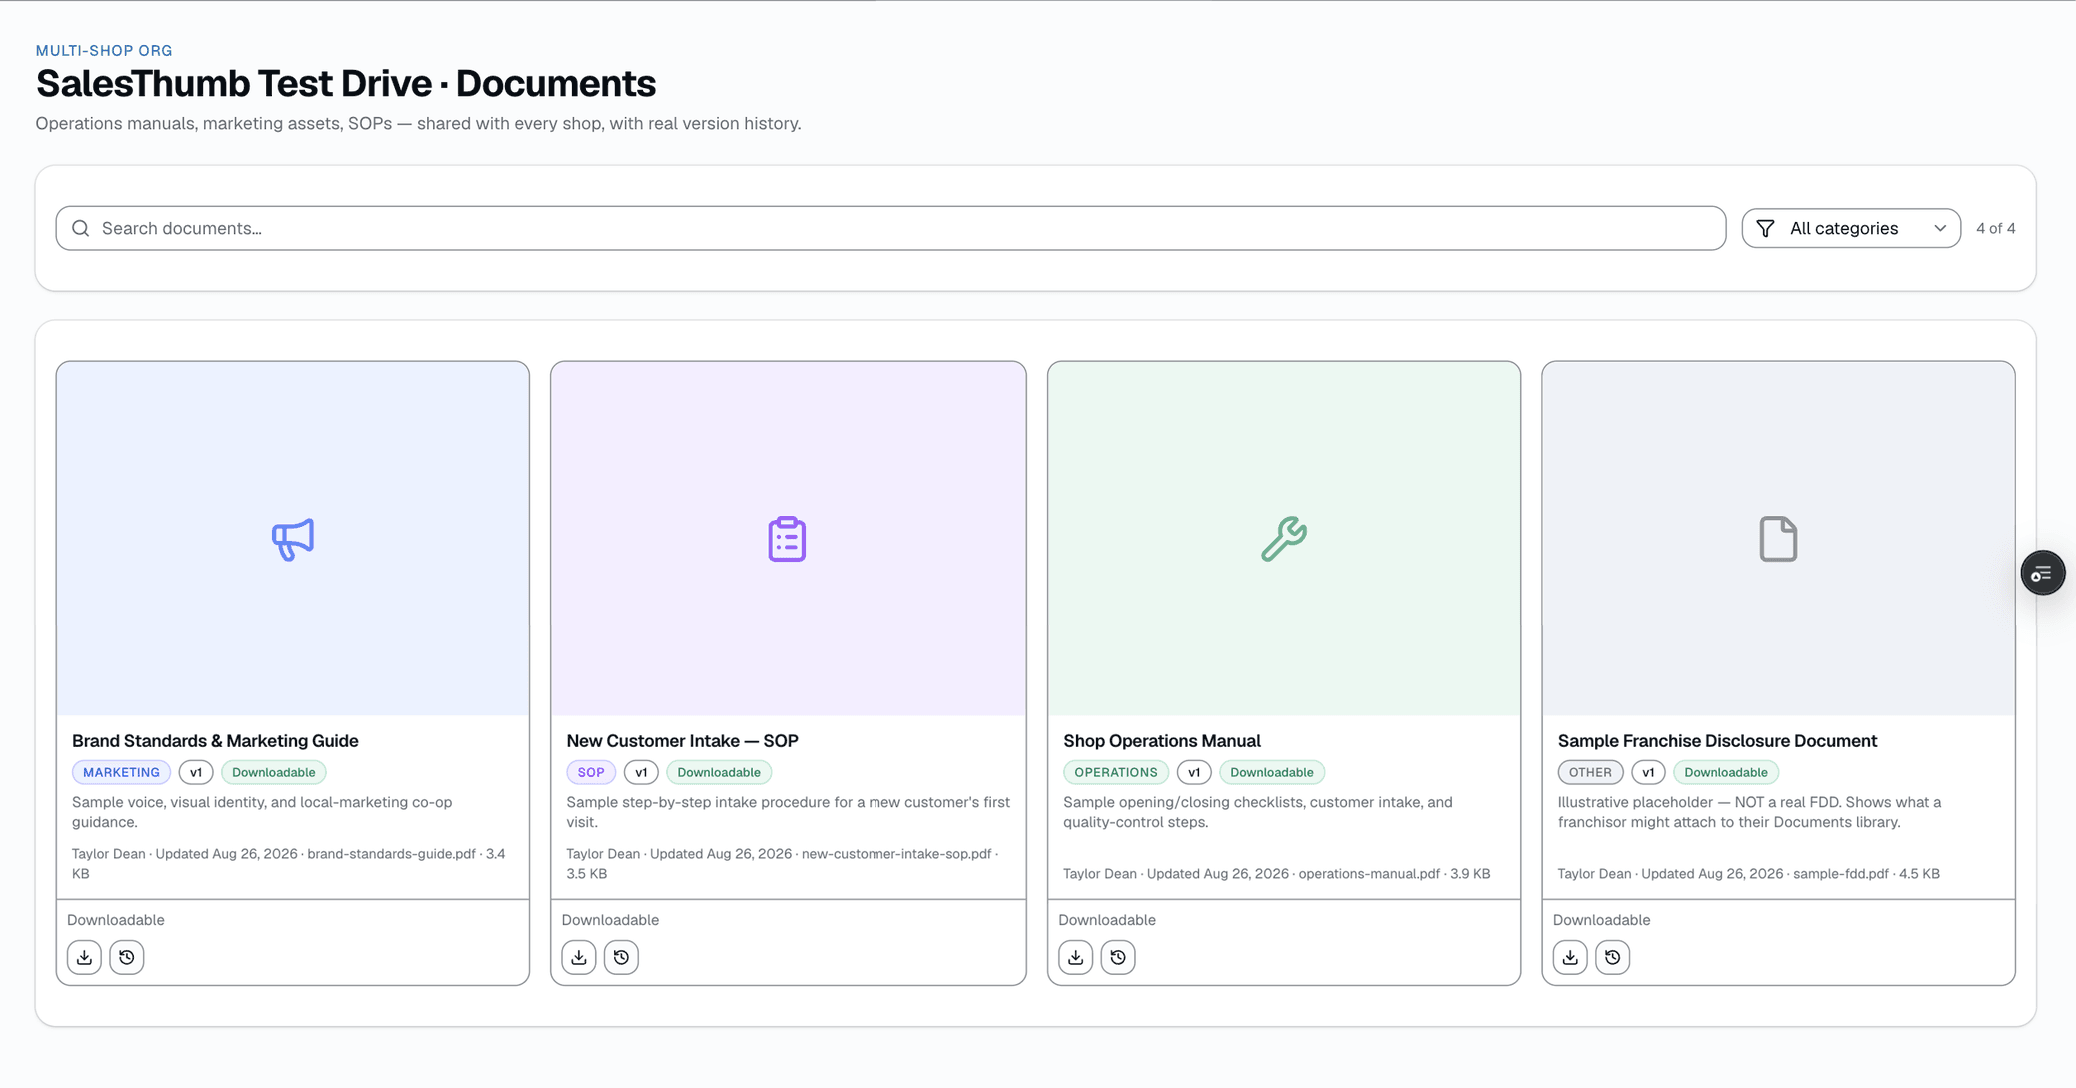Download Sample Franchise Disclosure Document

pos(1570,957)
